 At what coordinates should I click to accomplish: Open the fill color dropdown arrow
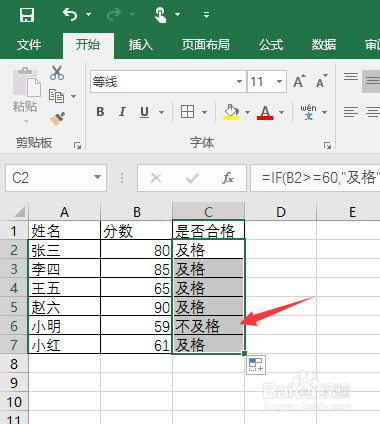[247, 112]
